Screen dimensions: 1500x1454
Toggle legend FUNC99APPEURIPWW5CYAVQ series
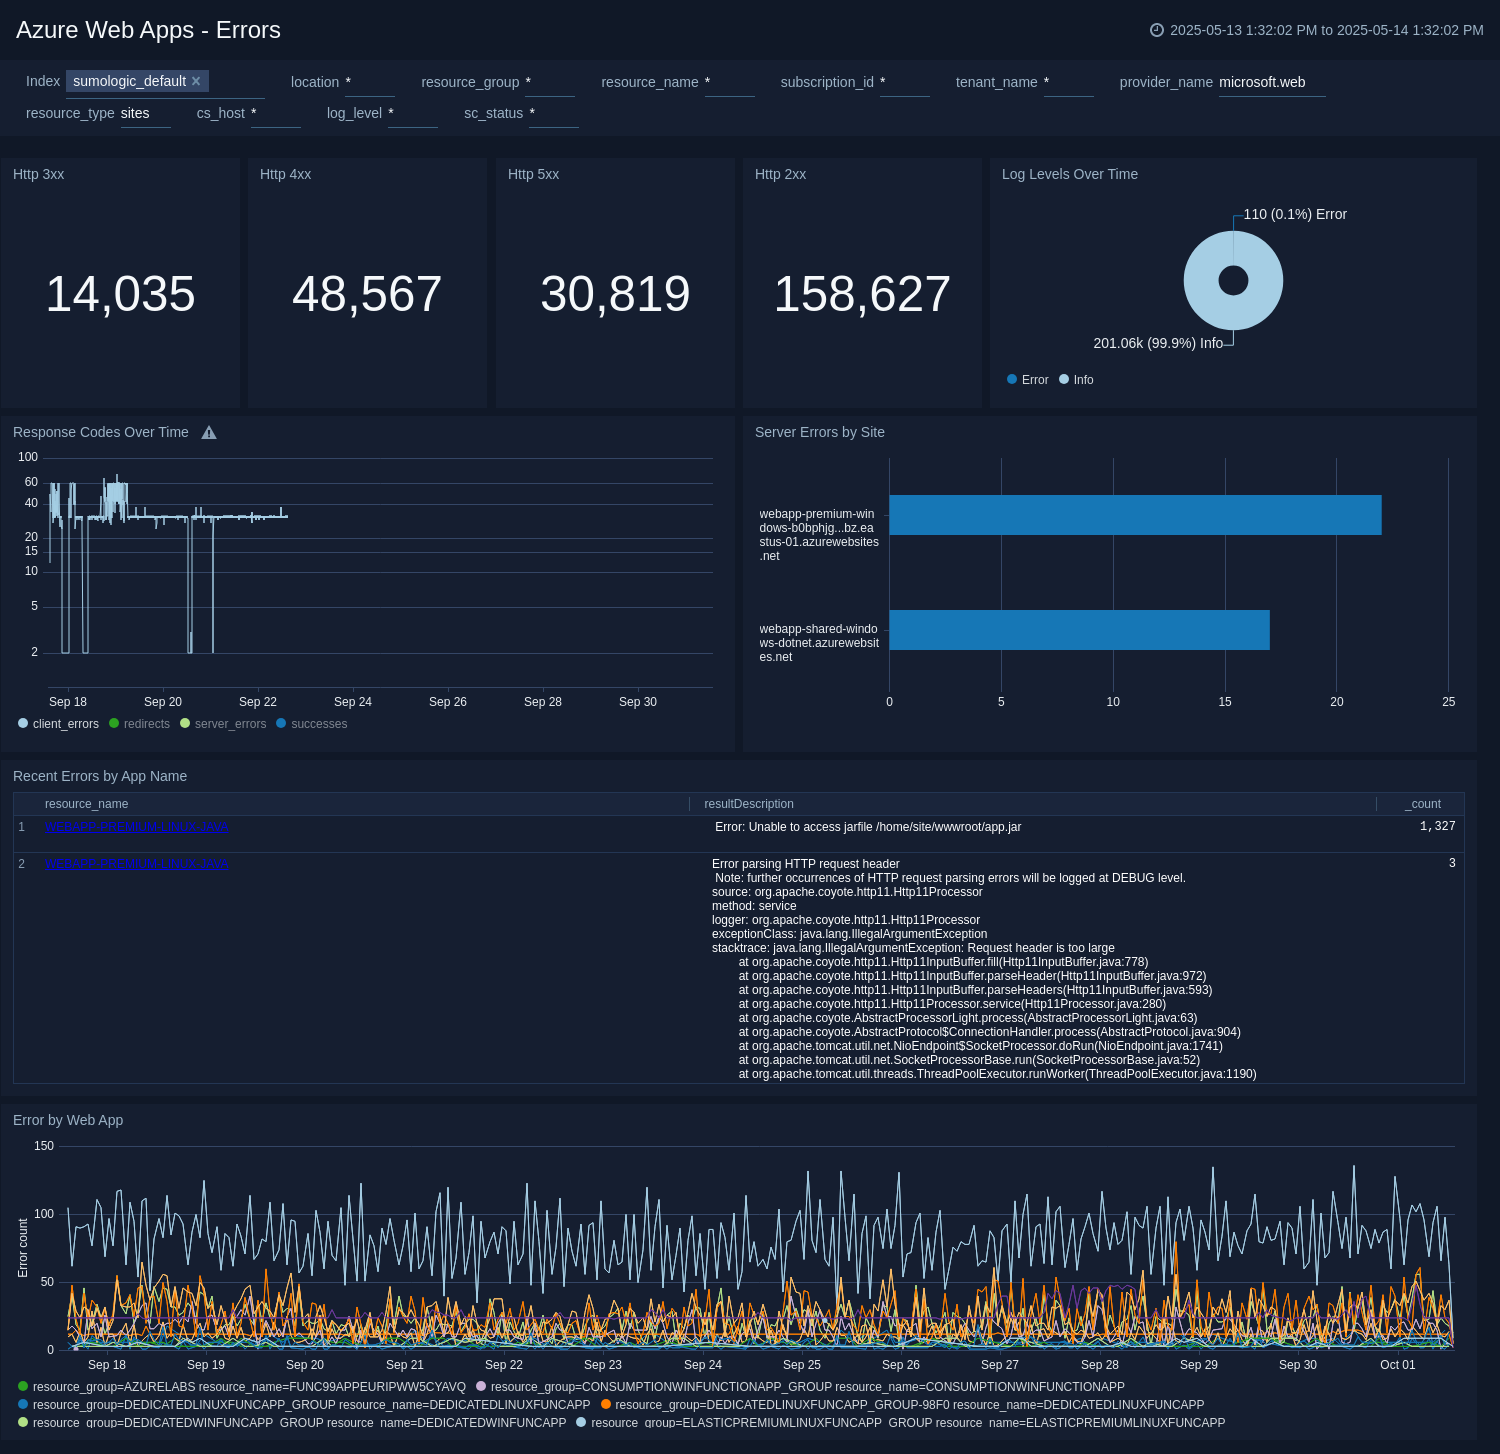[x=242, y=1387]
